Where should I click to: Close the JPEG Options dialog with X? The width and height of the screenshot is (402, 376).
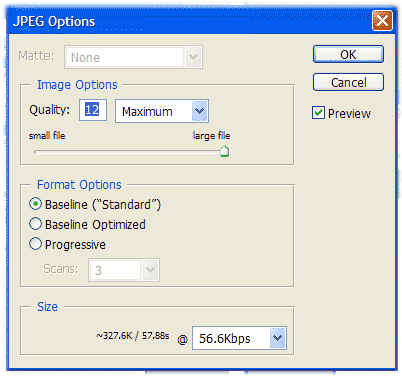[x=382, y=21]
